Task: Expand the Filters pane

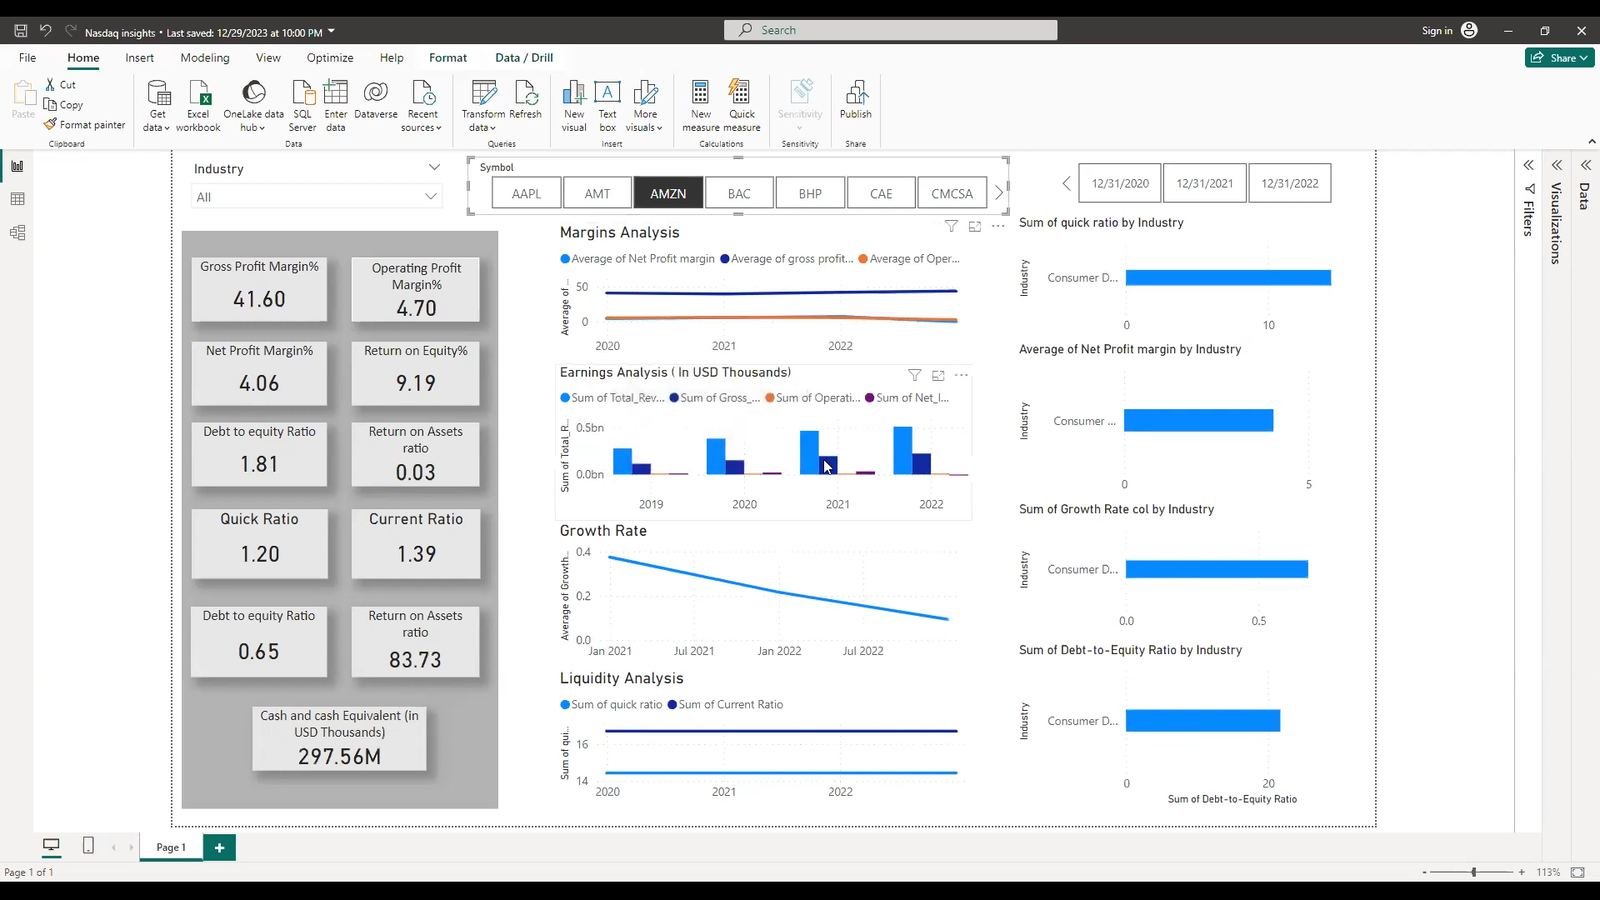Action: 1528,165
